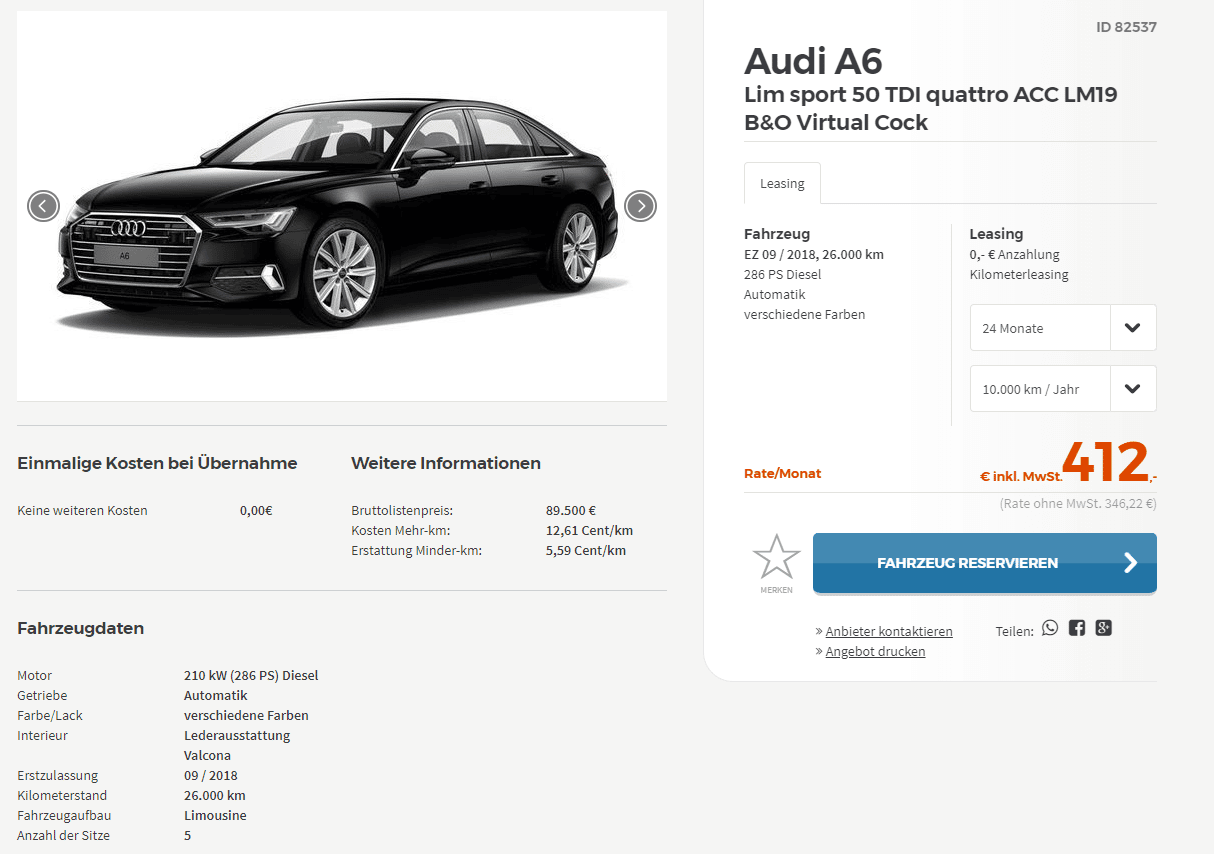Click the Audi A6 heading
The width and height of the screenshot is (1214, 854).
click(813, 61)
